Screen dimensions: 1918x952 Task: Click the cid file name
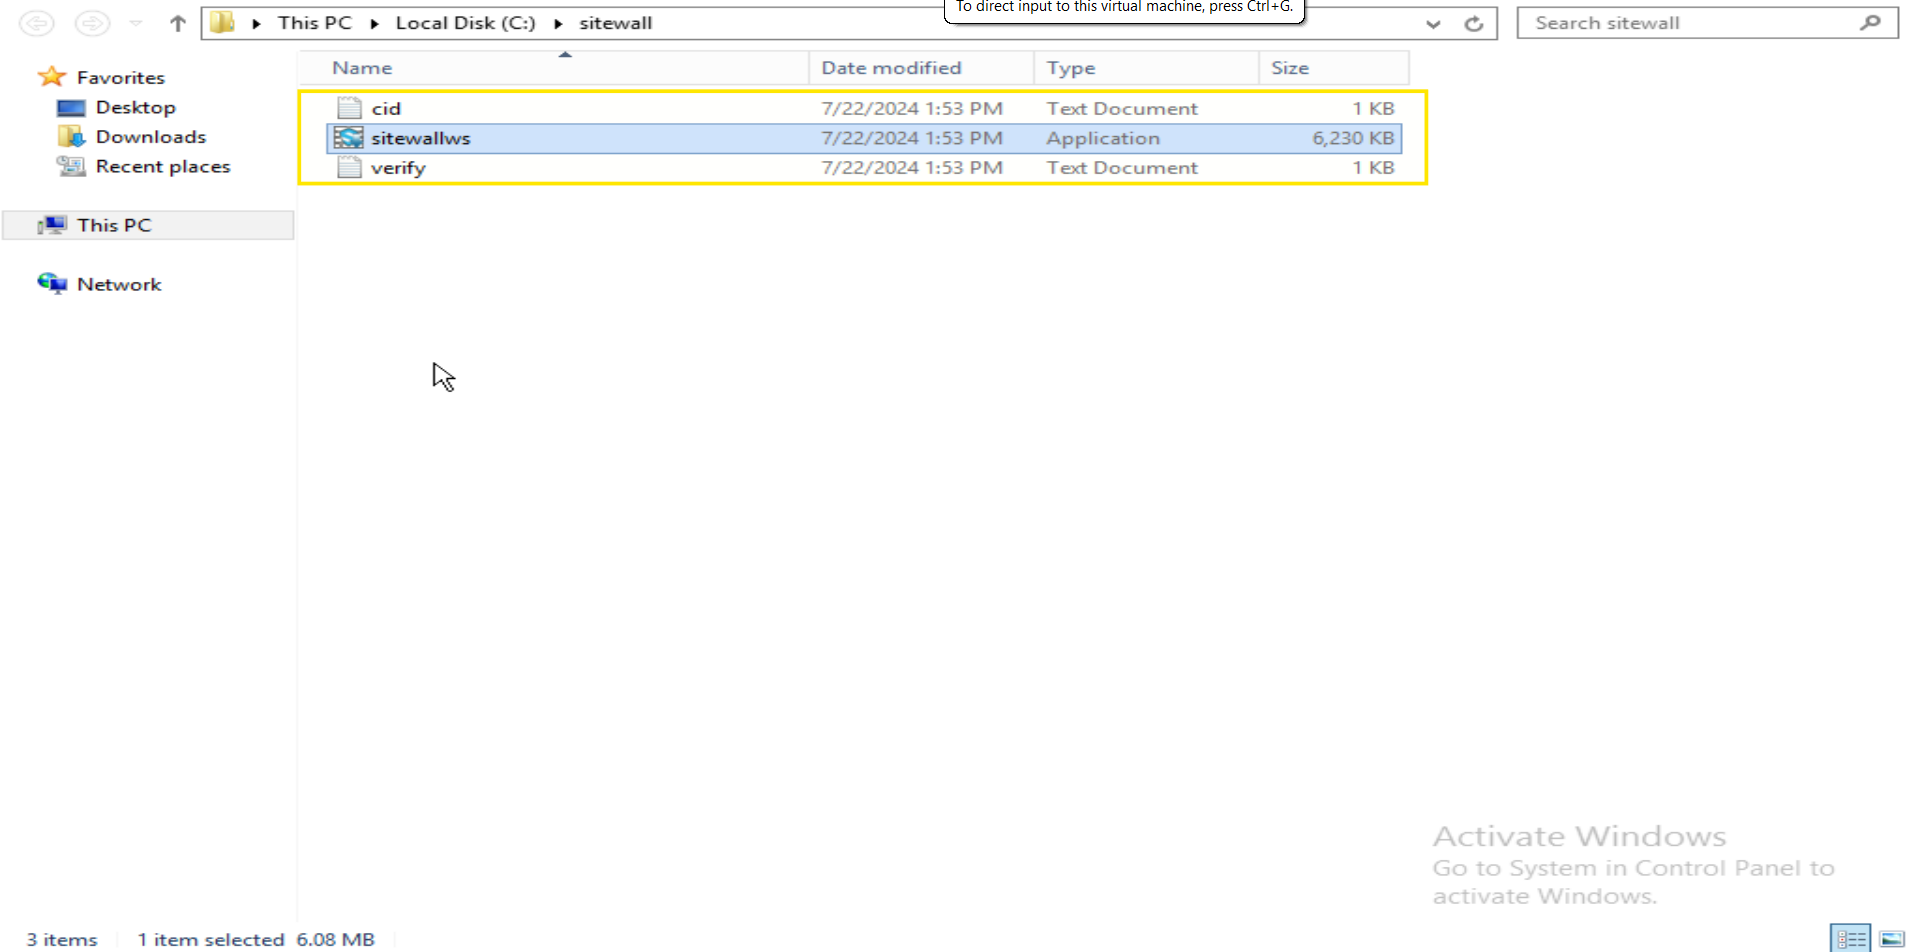click(386, 108)
